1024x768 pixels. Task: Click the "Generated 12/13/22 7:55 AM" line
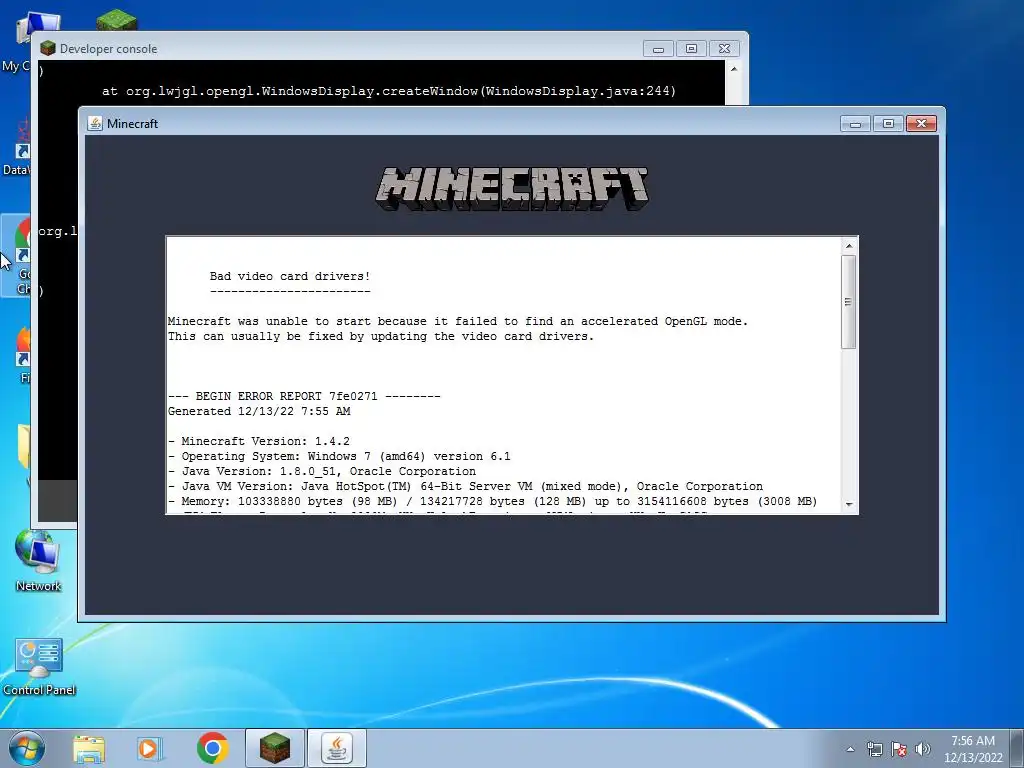point(259,411)
